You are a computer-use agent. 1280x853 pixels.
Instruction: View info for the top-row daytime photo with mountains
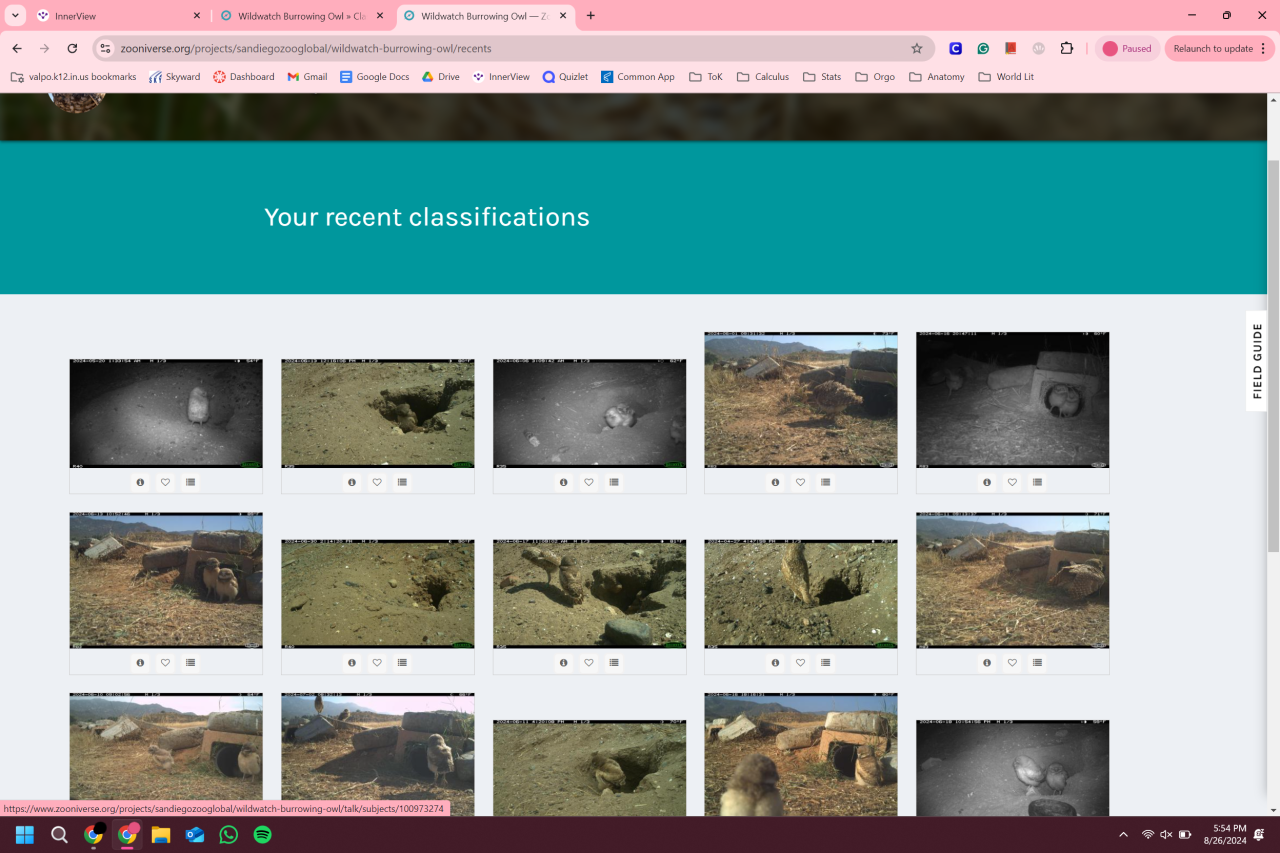click(775, 482)
